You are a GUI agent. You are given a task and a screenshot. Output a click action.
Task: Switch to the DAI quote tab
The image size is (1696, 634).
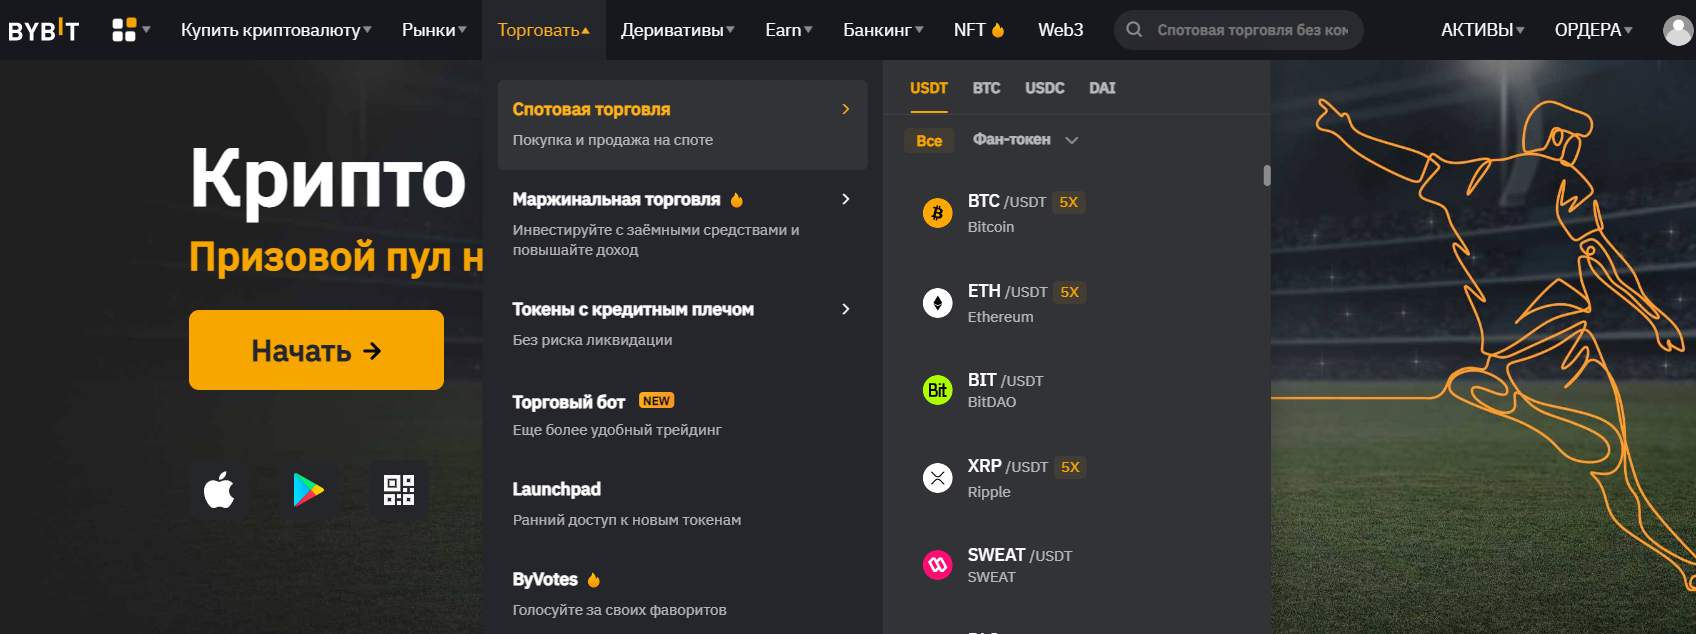click(1102, 88)
